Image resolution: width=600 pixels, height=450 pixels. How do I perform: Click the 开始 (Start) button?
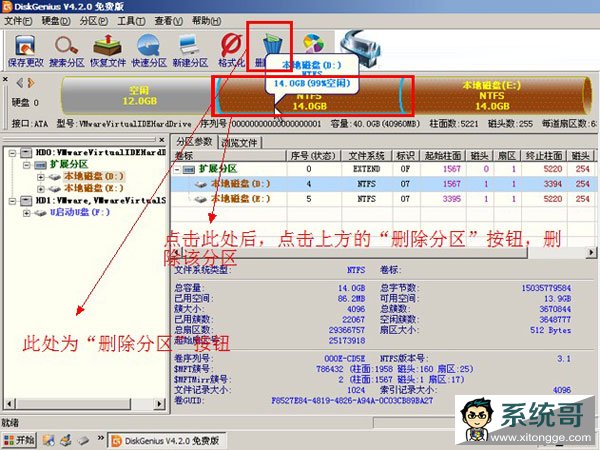coord(19,440)
